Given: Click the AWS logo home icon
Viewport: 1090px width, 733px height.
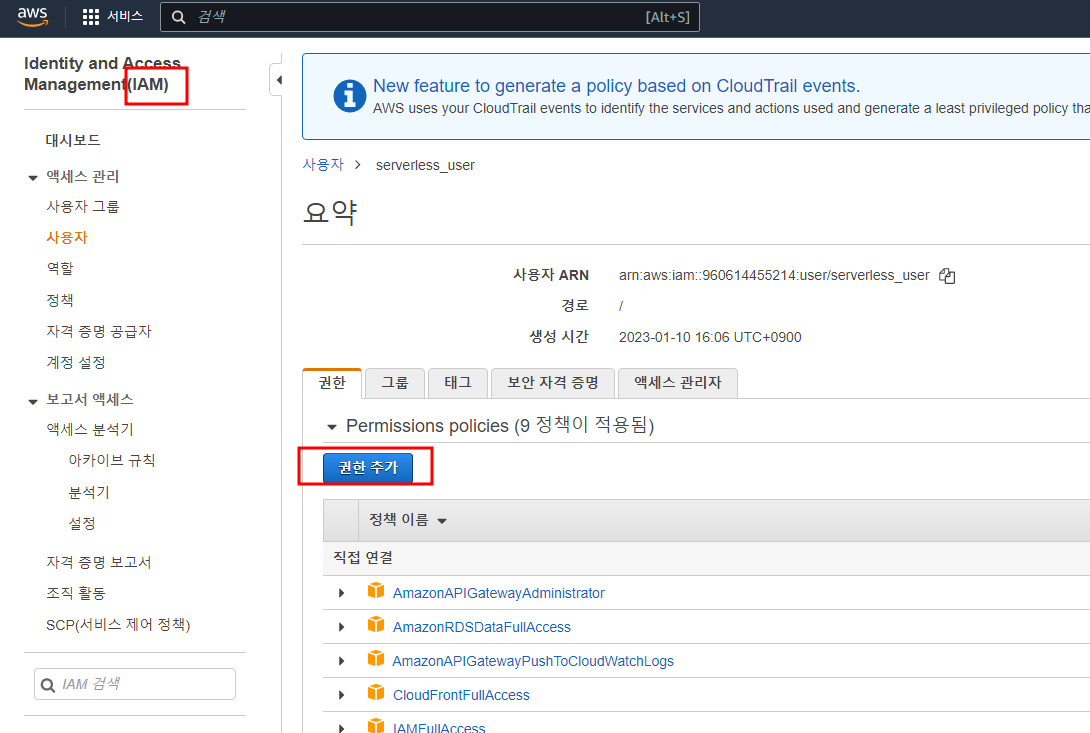Looking at the screenshot, I should tap(33, 17).
